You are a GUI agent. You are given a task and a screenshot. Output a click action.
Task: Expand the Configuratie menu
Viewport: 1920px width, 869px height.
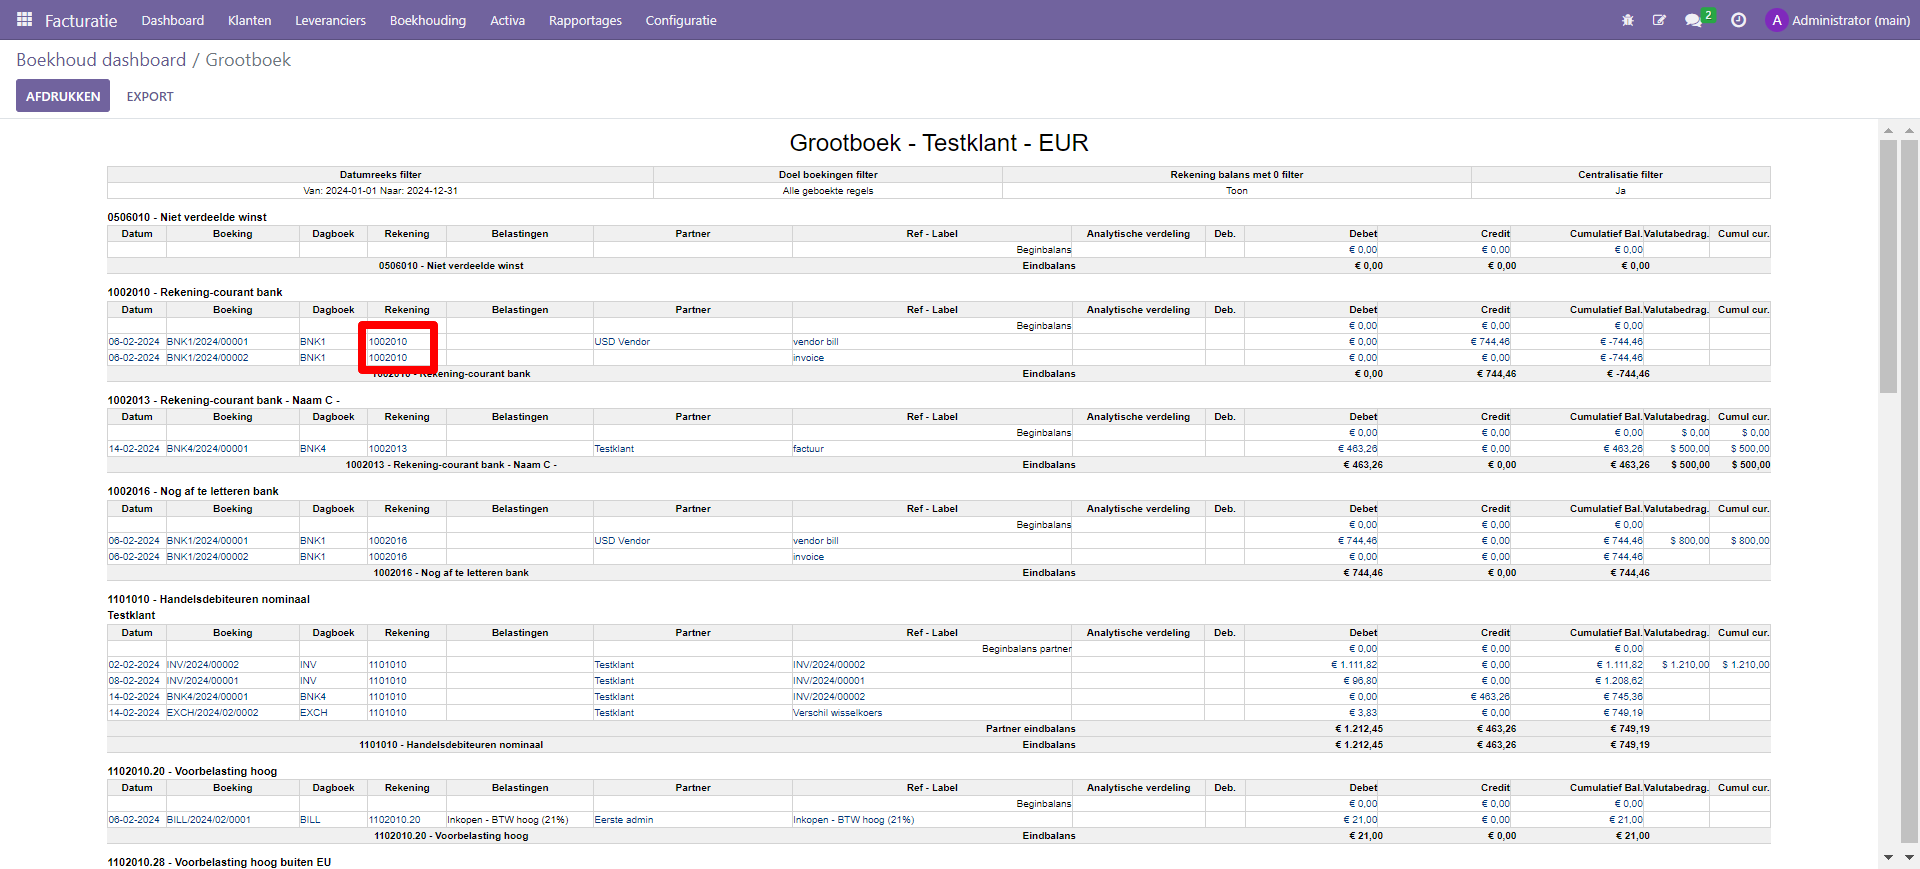pos(680,20)
